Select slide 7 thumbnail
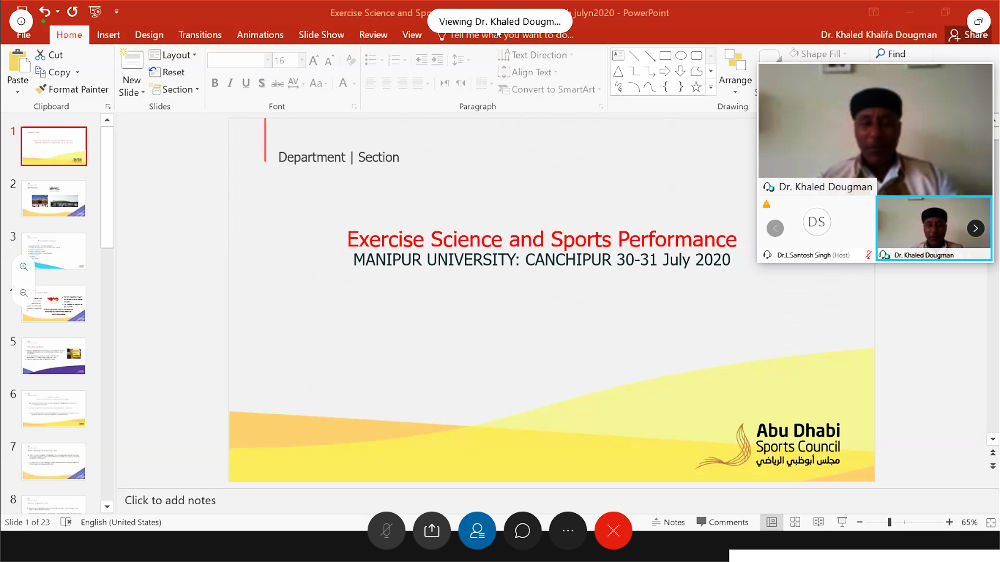 [54, 461]
